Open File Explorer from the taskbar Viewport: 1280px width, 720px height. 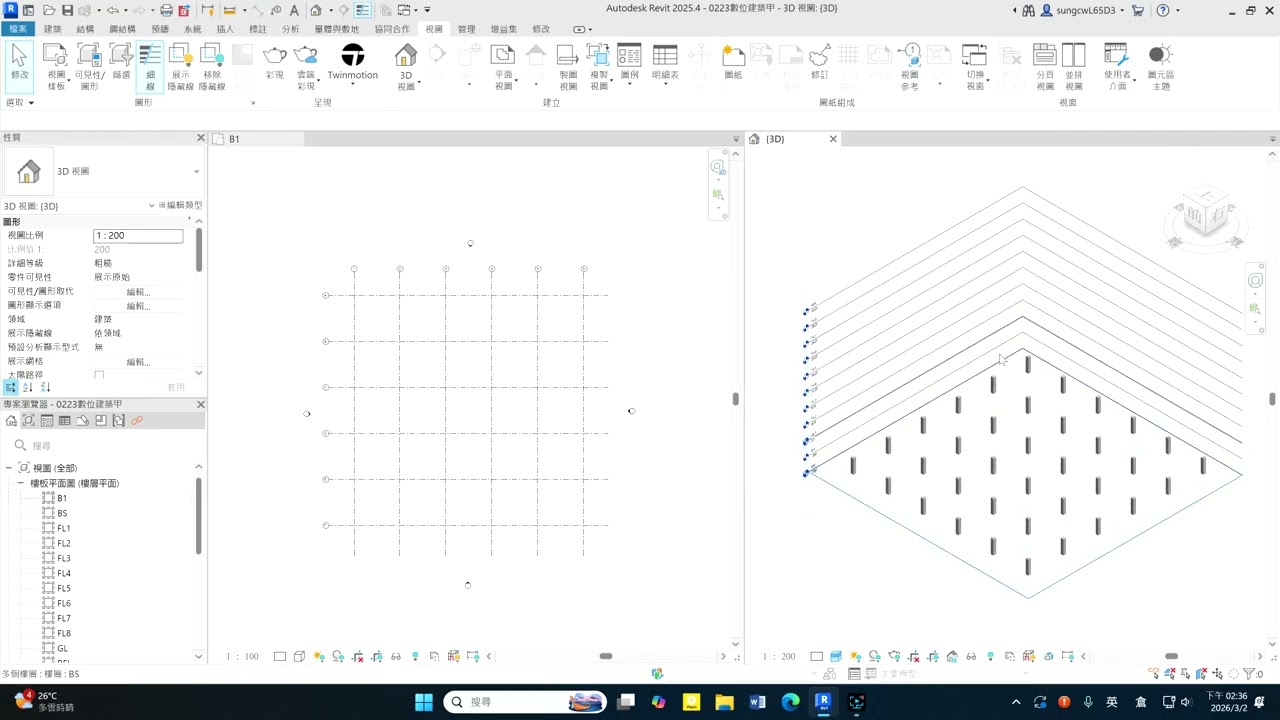coord(724,702)
